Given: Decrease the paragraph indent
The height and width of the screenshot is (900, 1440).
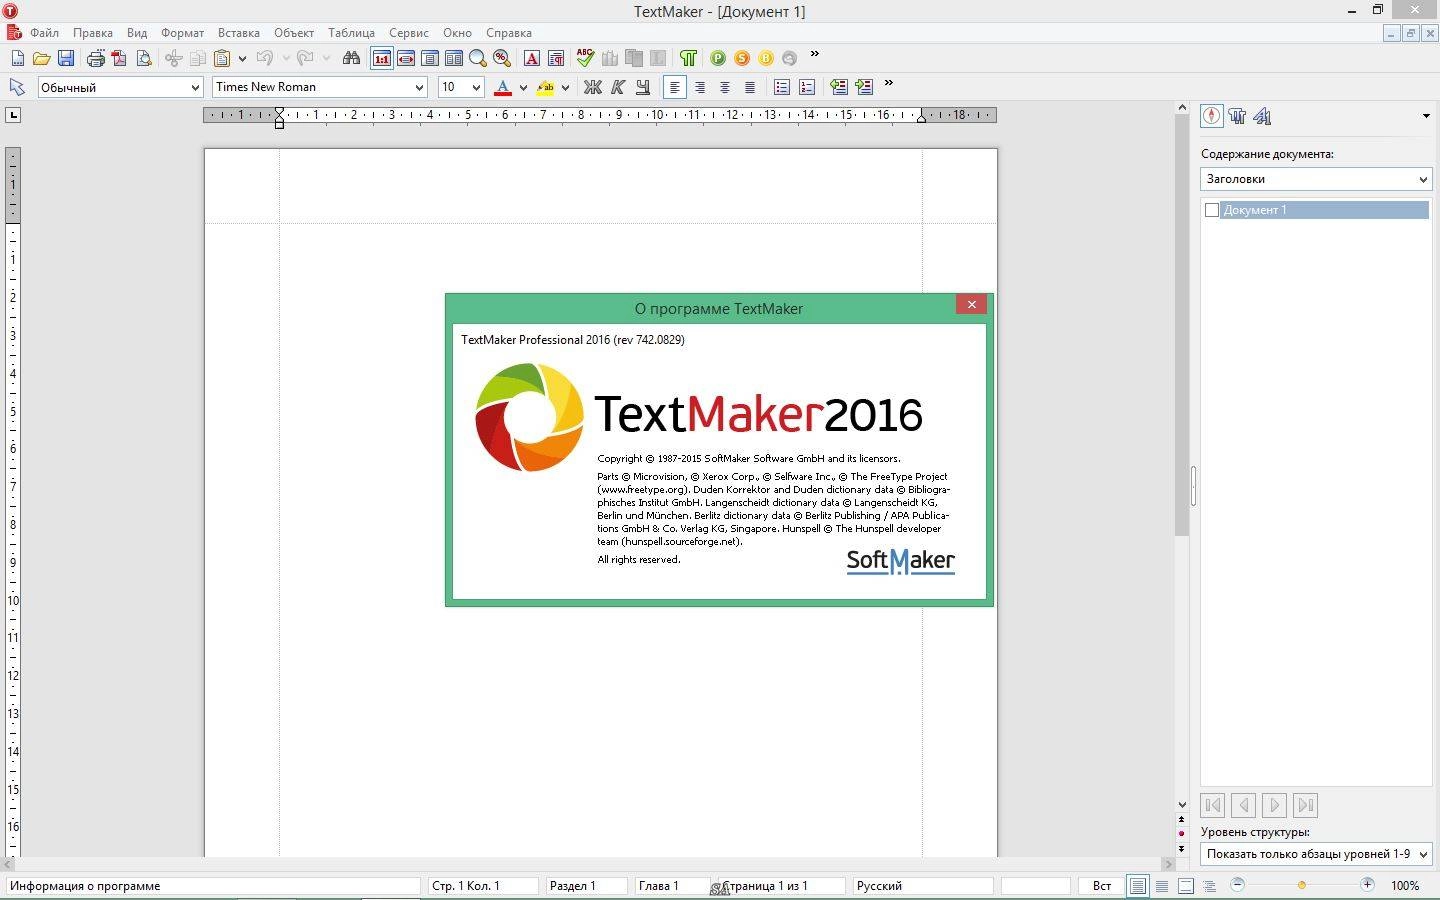Looking at the screenshot, I should (x=839, y=87).
